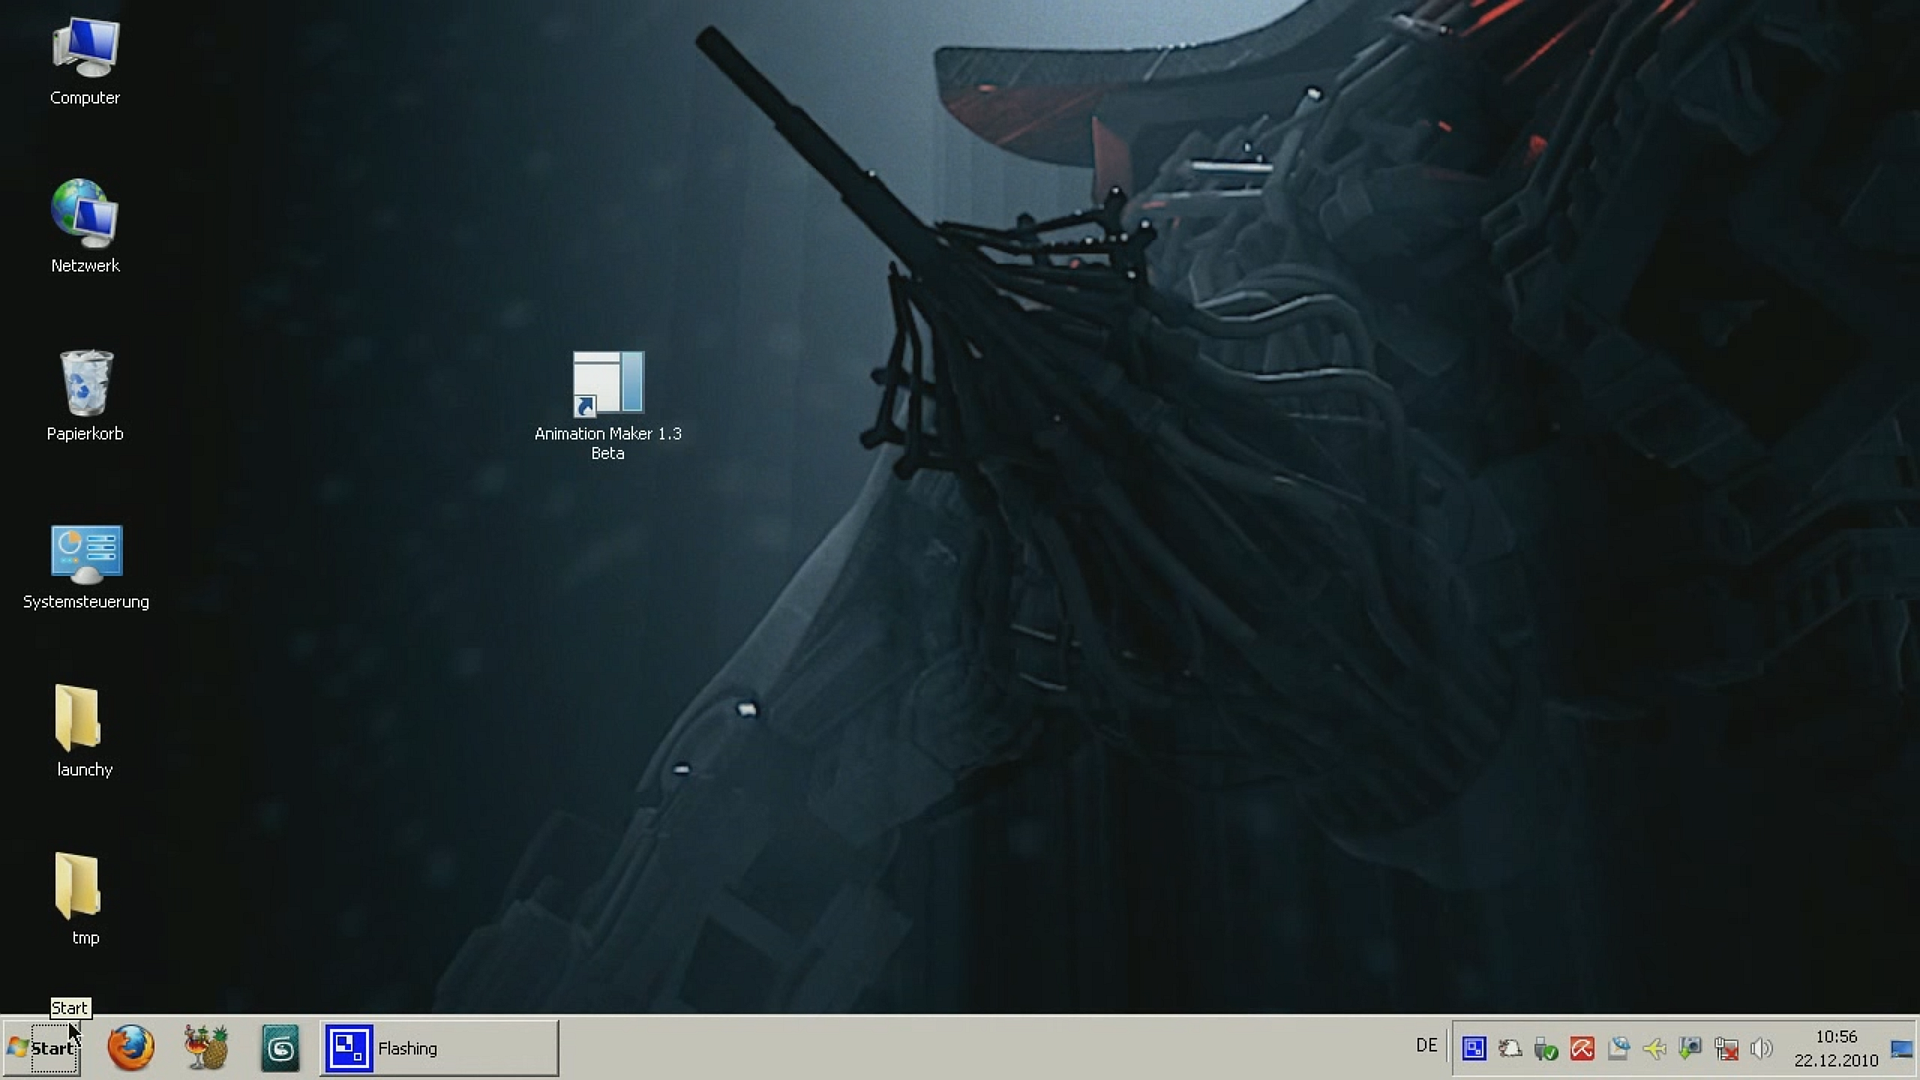Click the show desktop button beside the clock
1920x1080 pixels.
click(x=1901, y=1048)
